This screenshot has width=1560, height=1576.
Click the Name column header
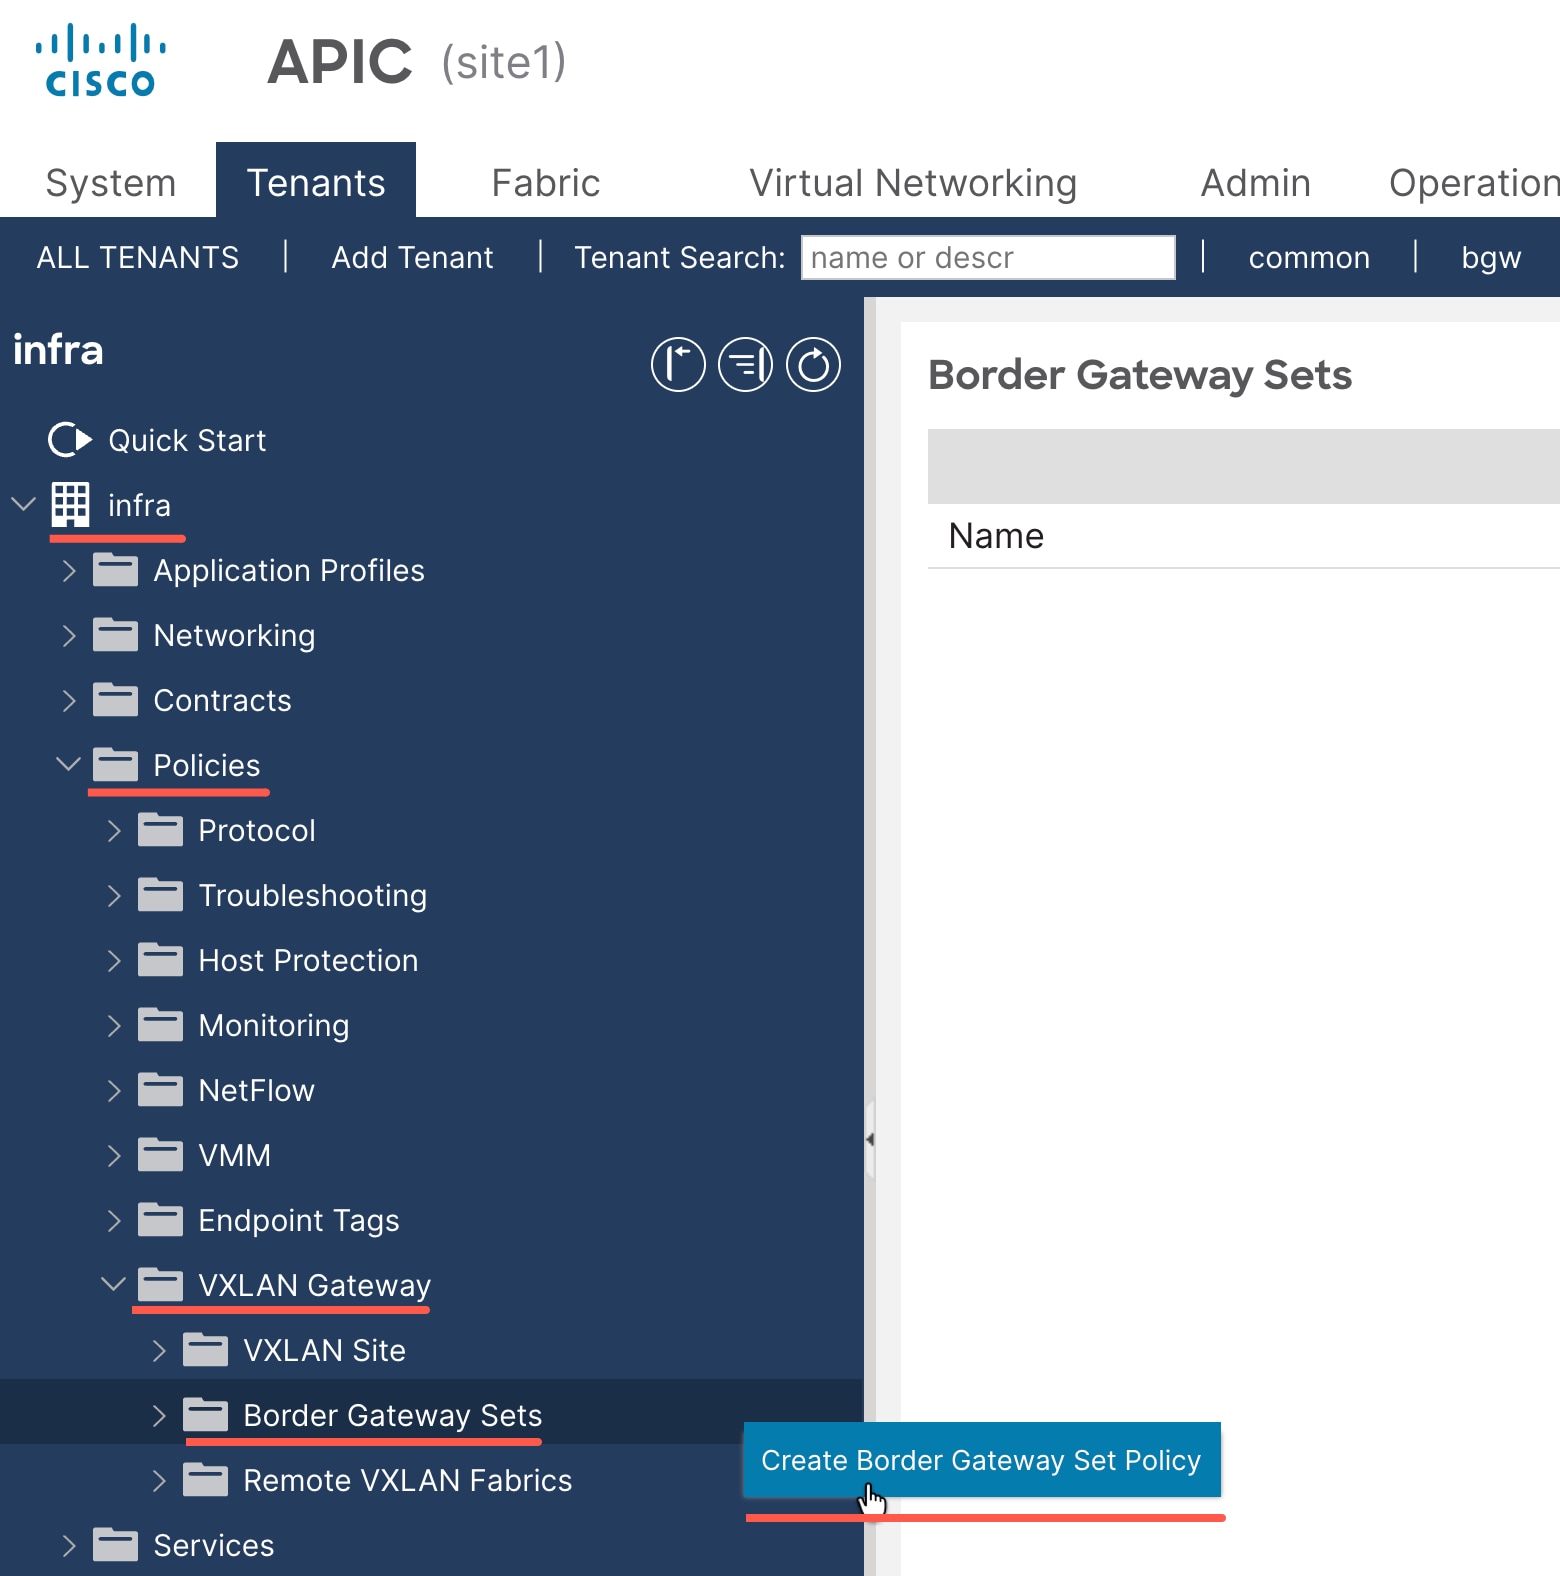[996, 536]
